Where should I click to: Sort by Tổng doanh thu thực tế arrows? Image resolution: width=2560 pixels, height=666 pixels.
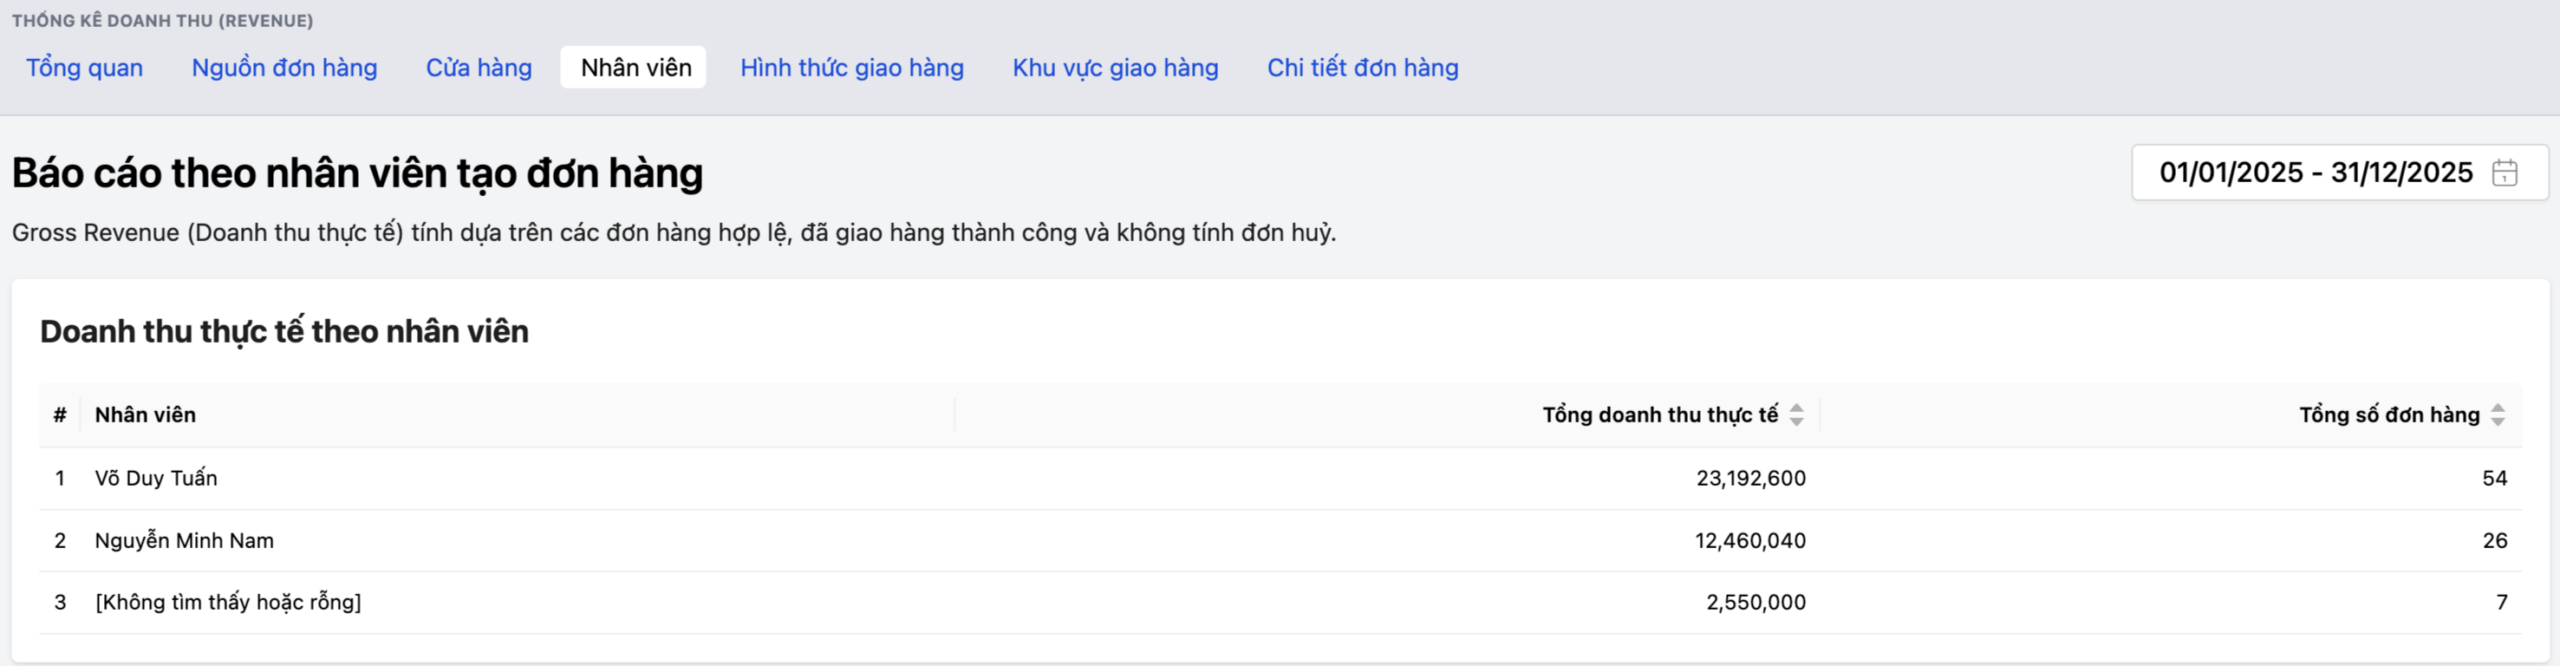pyautogui.click(x=1796, y=415)
